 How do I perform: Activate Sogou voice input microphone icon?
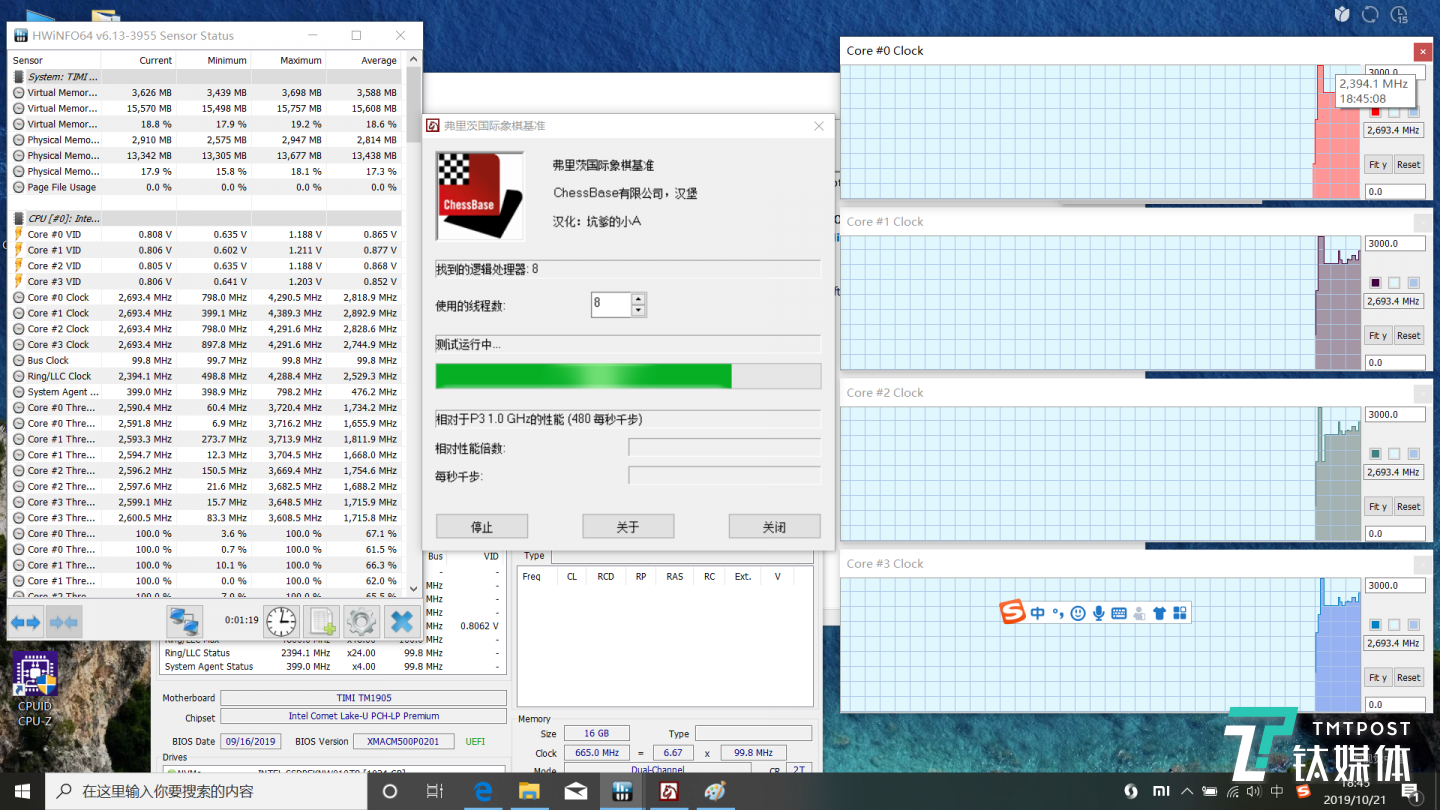click(1098, 612)
